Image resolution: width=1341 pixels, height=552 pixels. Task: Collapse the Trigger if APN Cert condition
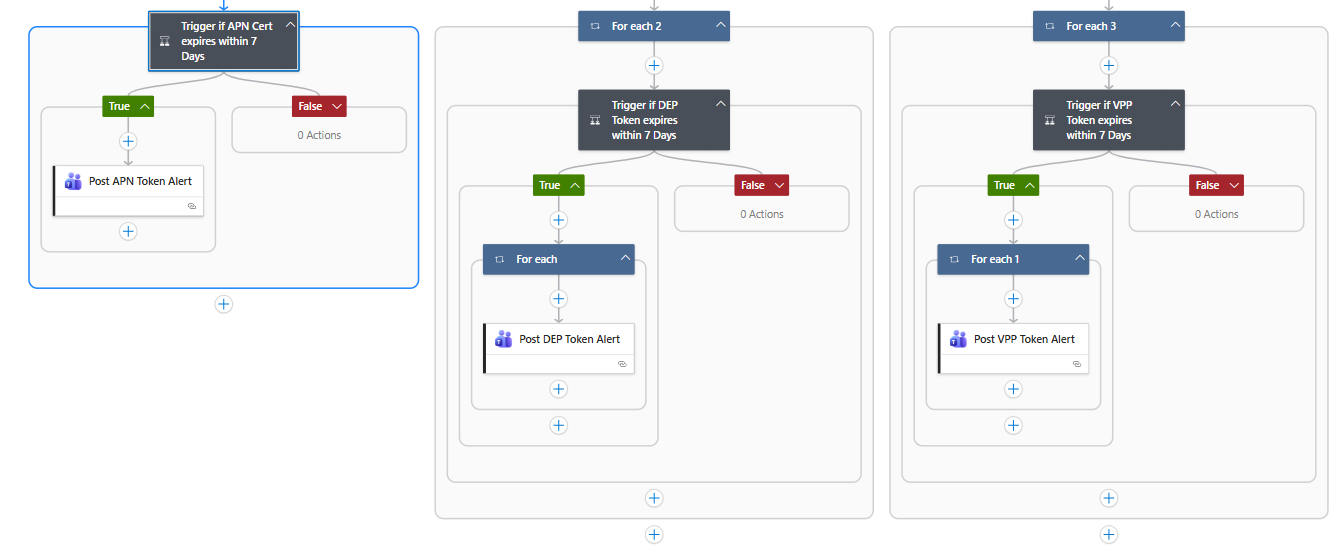coord(290,25)
